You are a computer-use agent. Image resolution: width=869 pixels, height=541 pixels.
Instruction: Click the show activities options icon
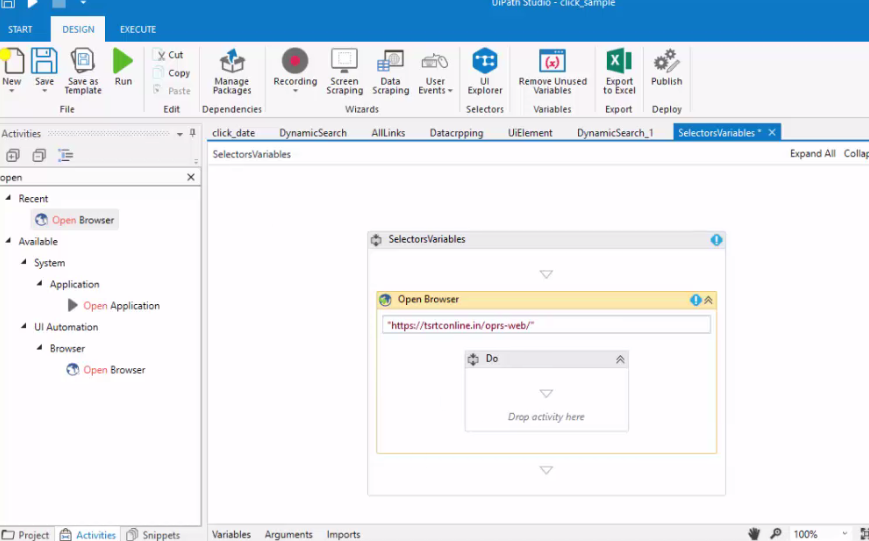[x=65, y=155]
